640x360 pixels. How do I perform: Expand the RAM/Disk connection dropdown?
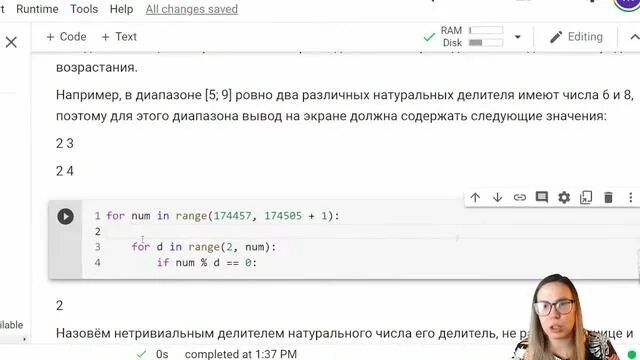pos(518,37)
